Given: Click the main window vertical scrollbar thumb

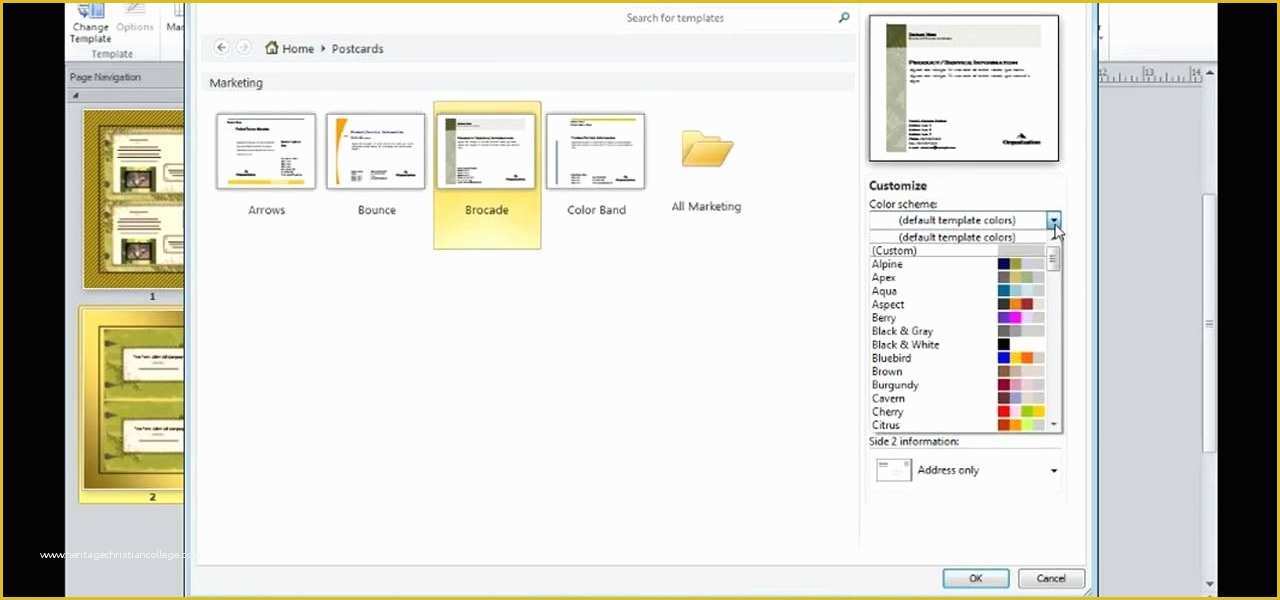Looking at the screenshot, I should coord(1210,323).
